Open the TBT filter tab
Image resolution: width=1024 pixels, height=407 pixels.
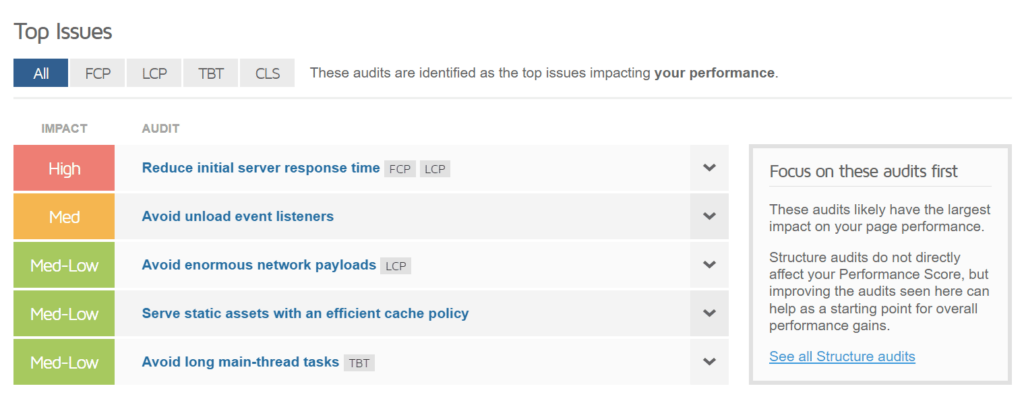[210, 73]
